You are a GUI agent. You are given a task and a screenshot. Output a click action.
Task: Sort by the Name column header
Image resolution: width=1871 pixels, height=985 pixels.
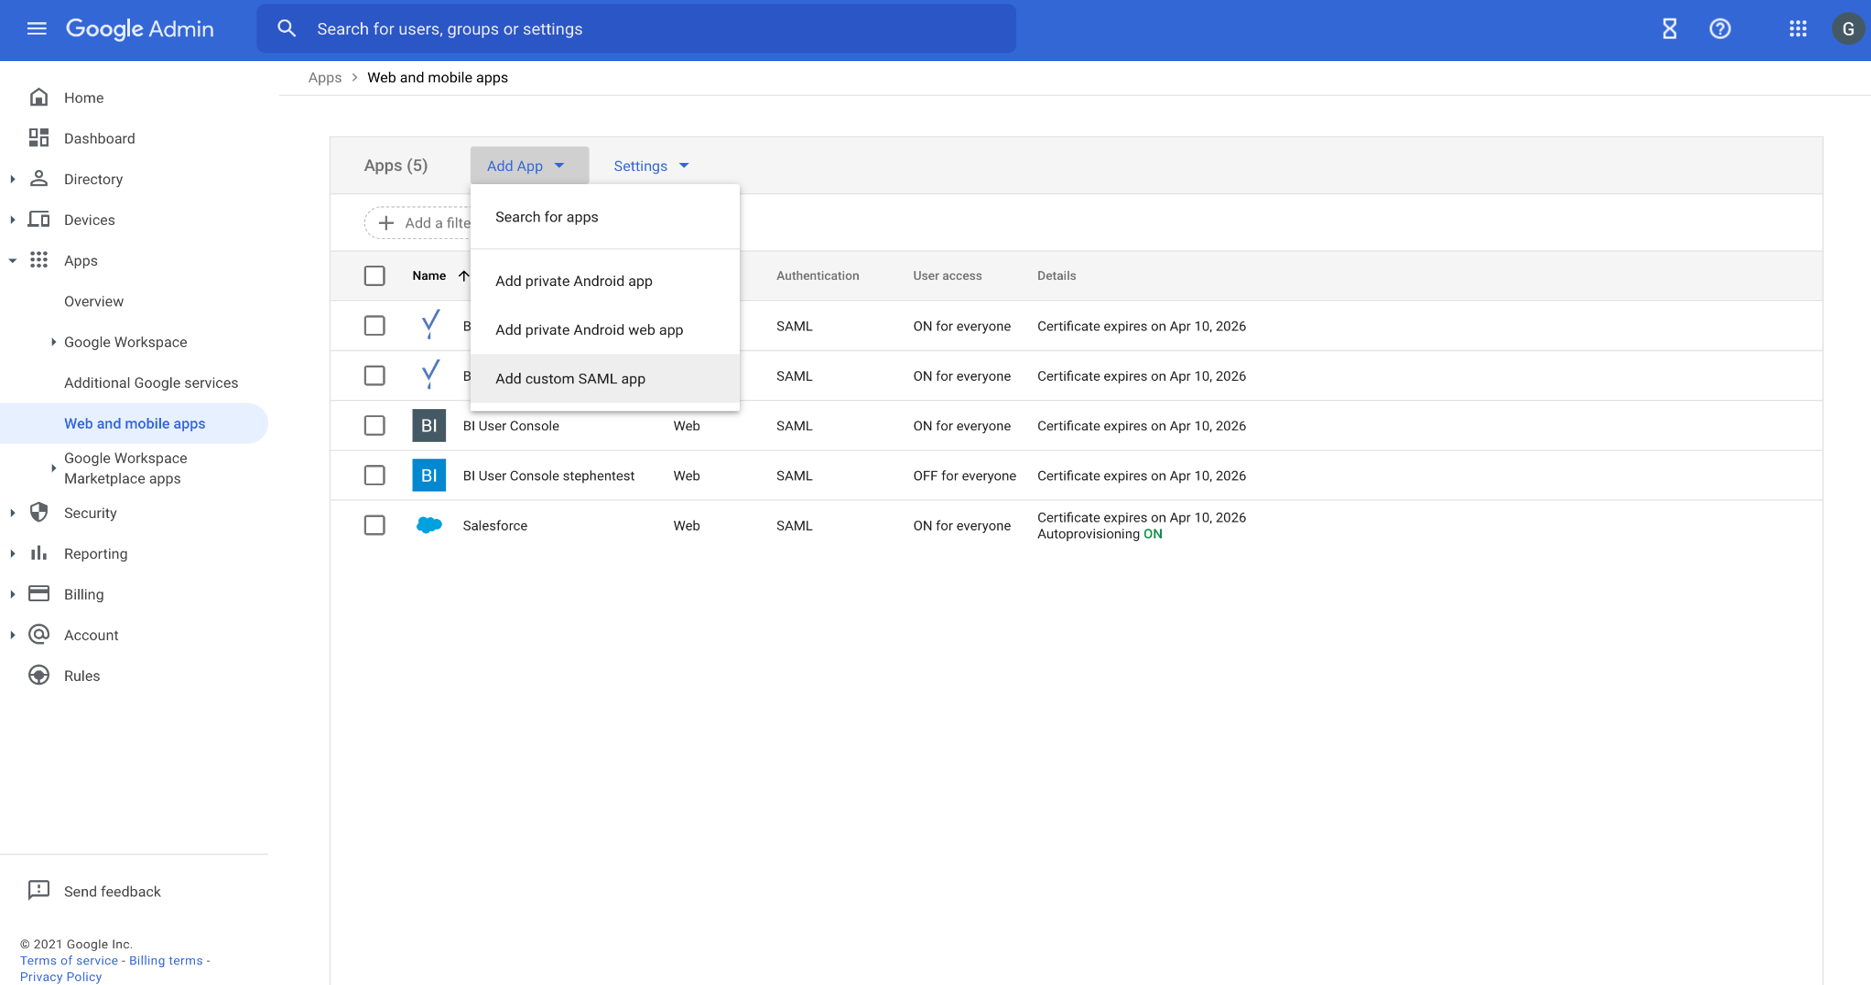(x=429, y=276)
